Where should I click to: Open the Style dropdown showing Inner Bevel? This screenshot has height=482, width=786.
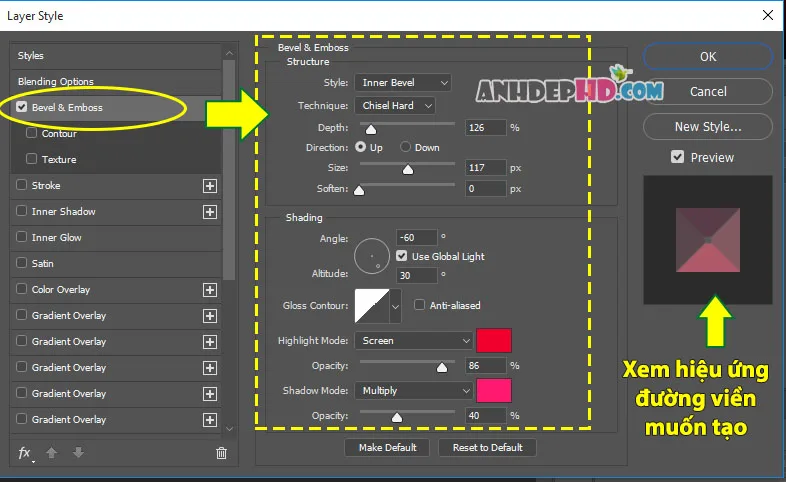pyautogui.click(x=403, y=83)
